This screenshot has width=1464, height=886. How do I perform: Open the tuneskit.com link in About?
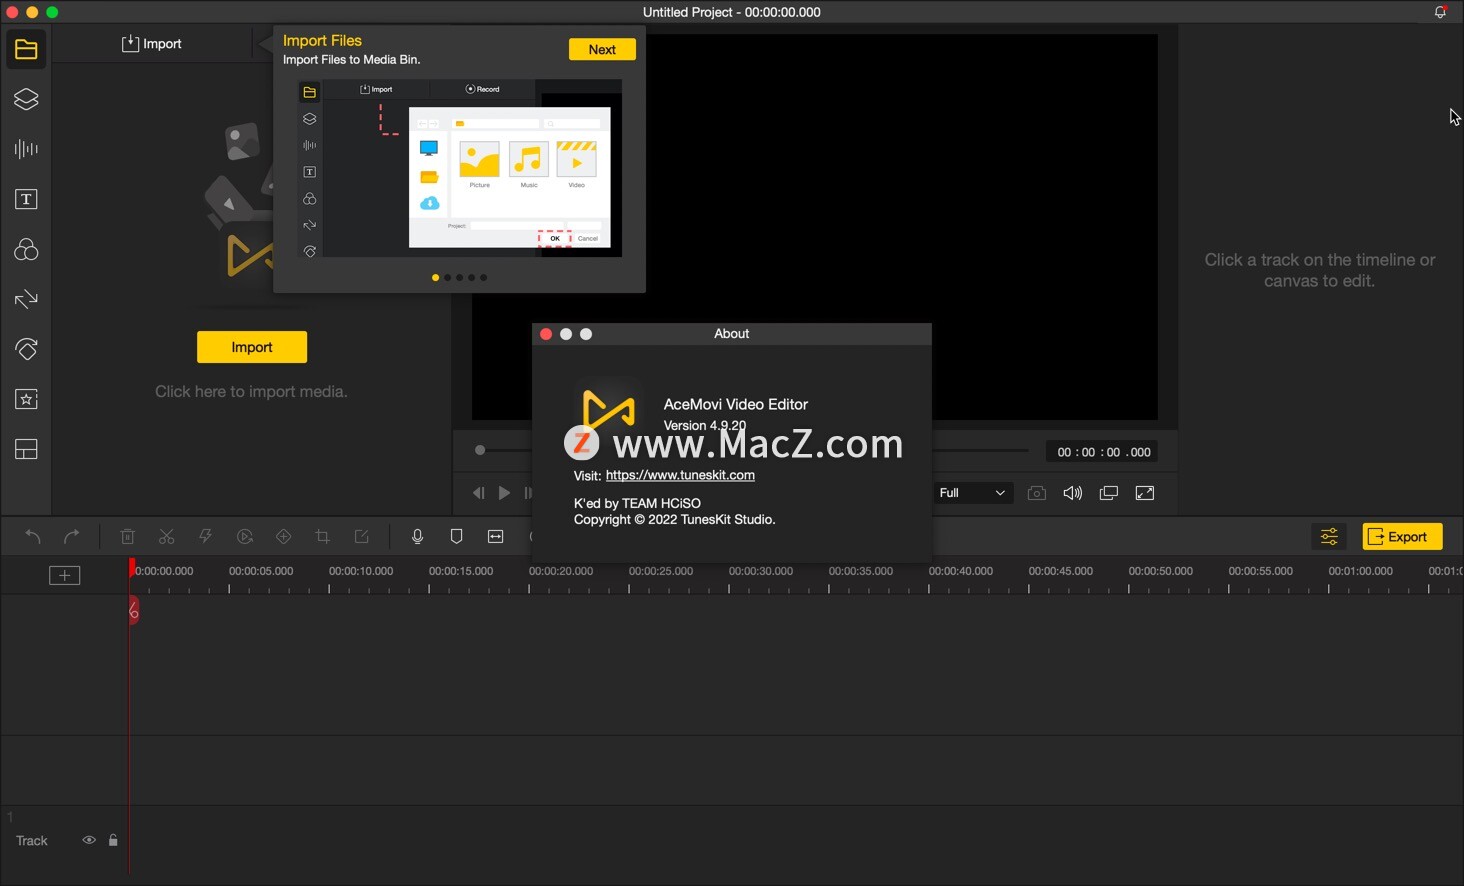[680, 475]
